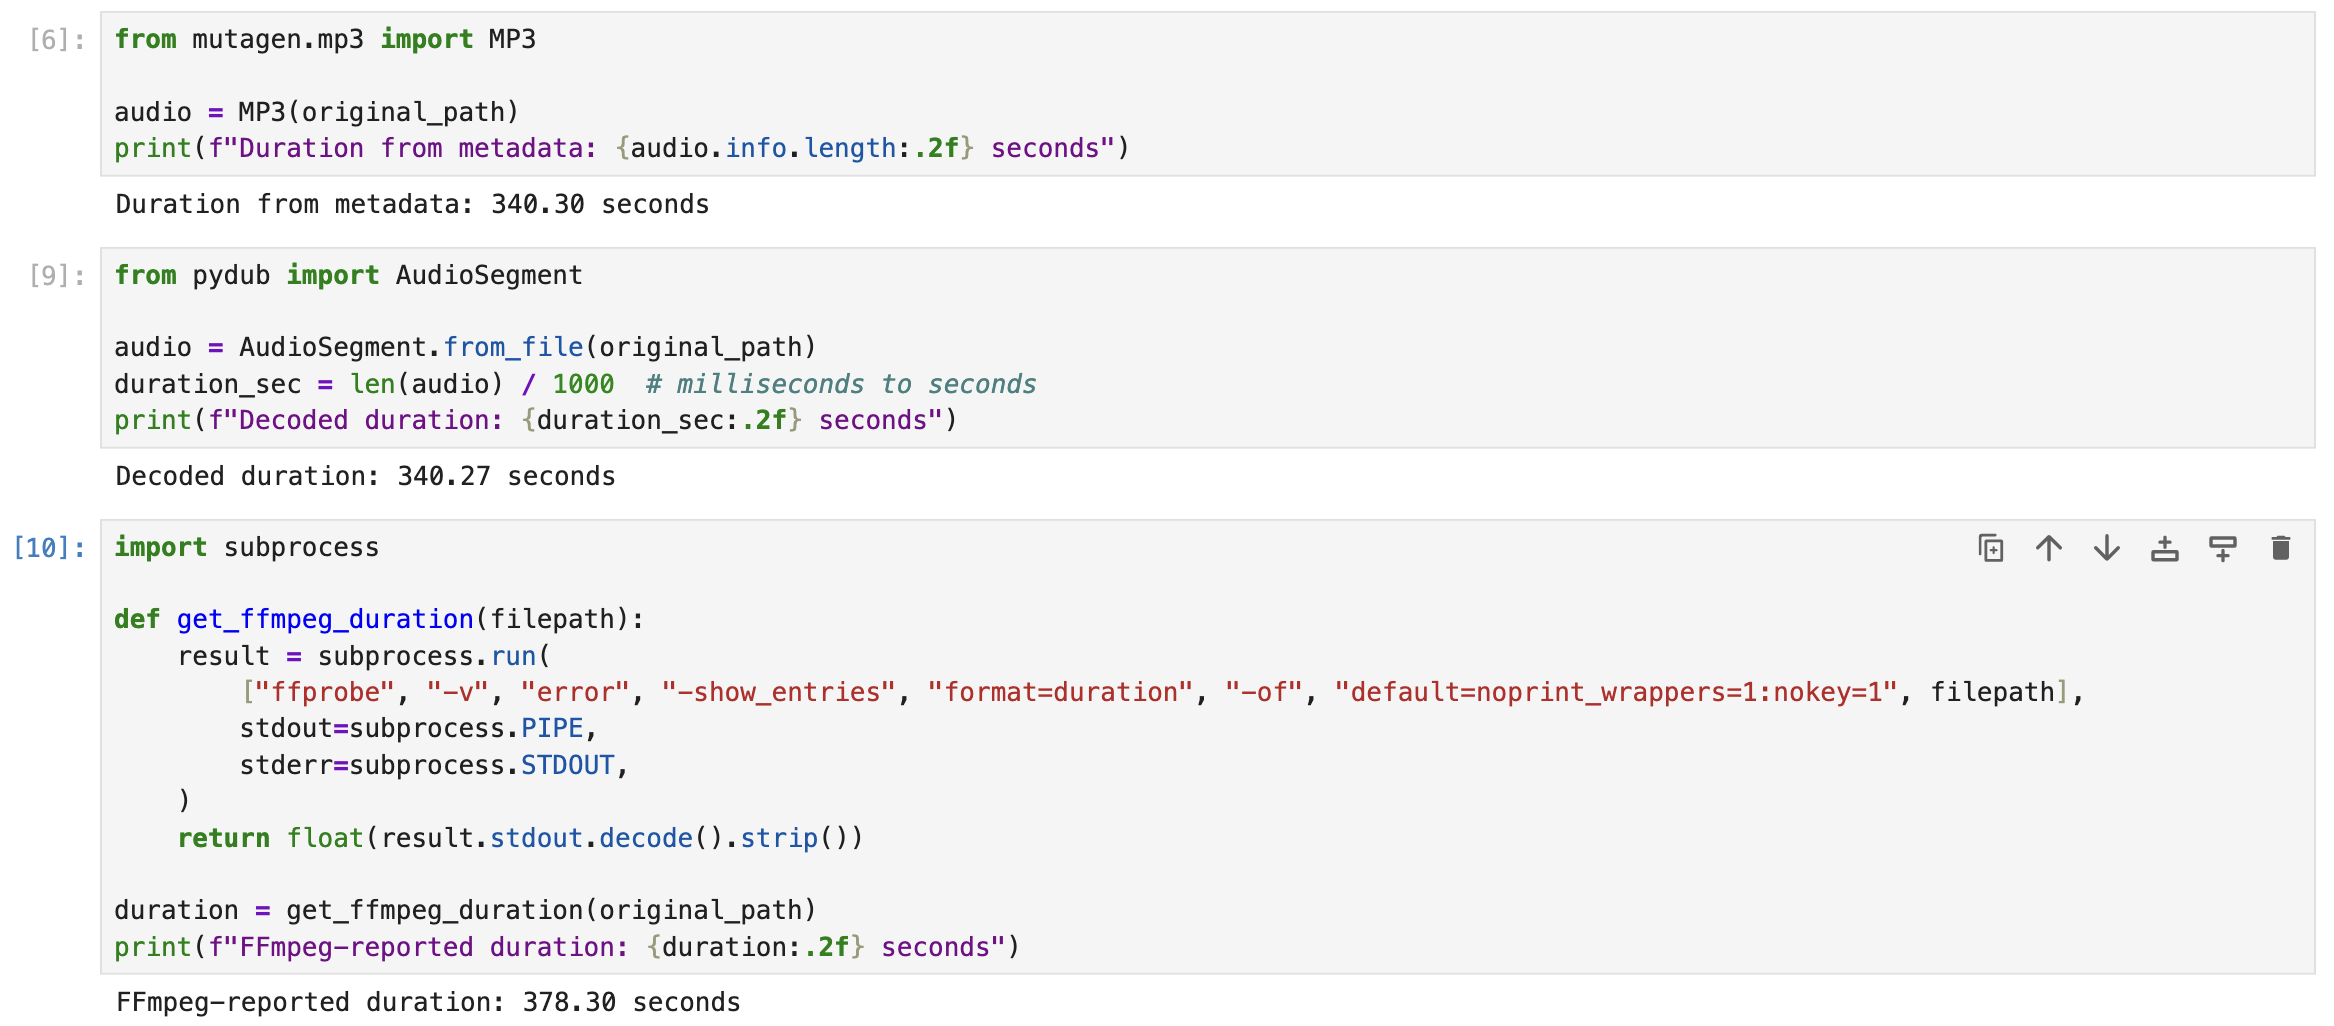Click the "FFmpeg-reported duration" output text
This screenshot has width=2334, height=1026.
(428, 1003)
